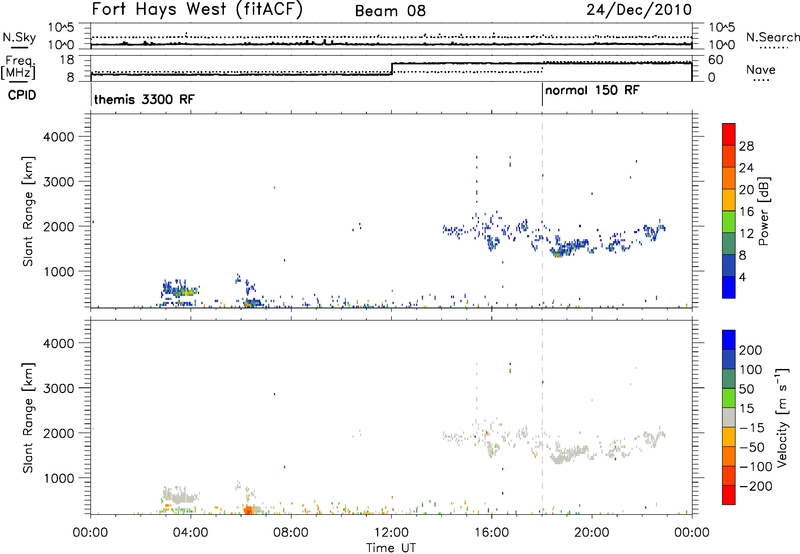Screen dimensions: 800x554
Task: Click the "18" frequency axis tick label
Action: click(x=67, y=60)
